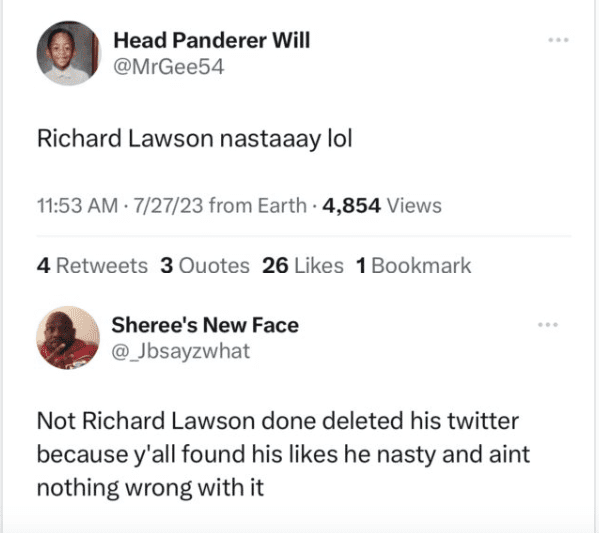
Task: View the 26 Likes list
Action: click(303, 266)
